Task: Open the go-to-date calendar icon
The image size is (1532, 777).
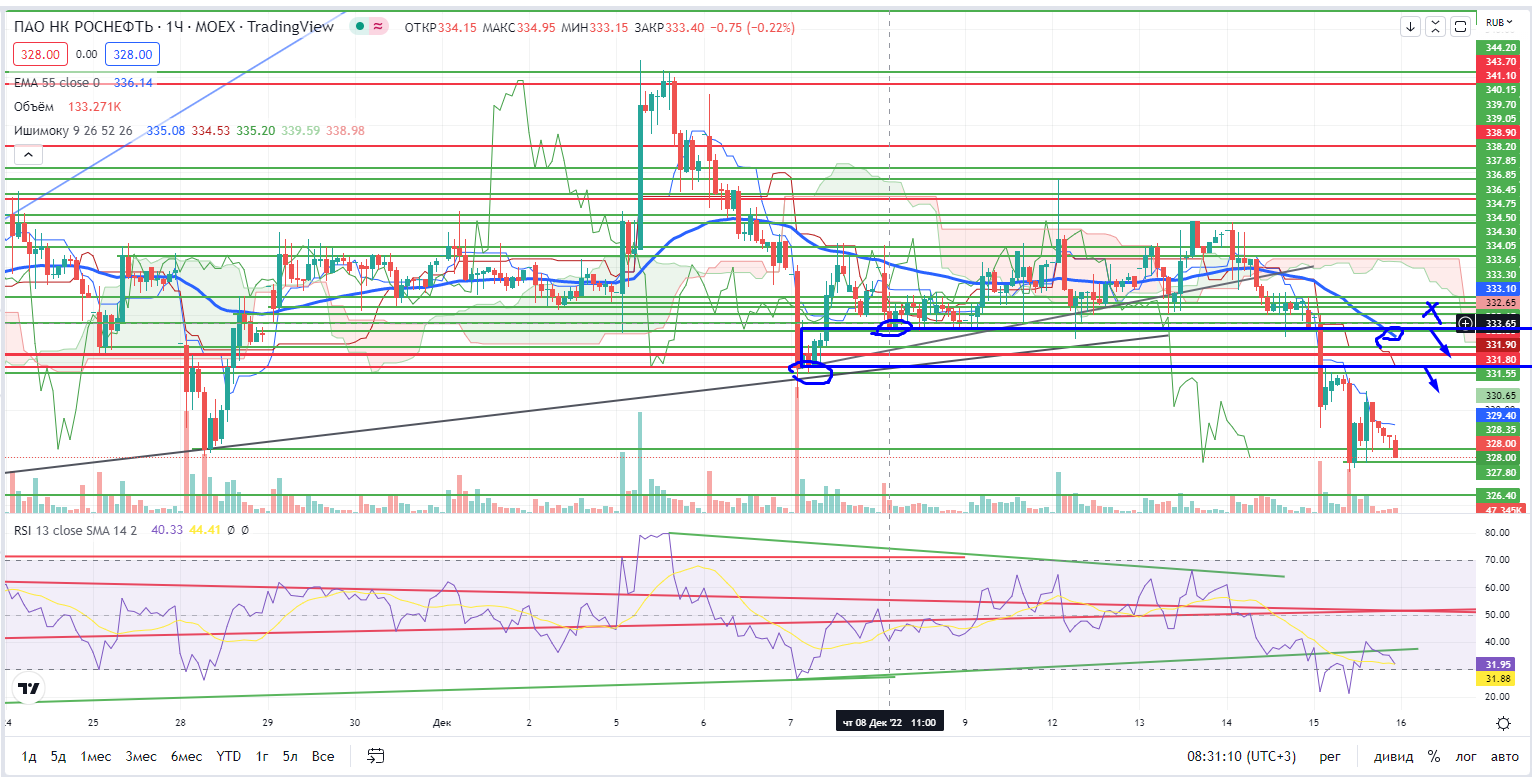Action: click(376, 755)
